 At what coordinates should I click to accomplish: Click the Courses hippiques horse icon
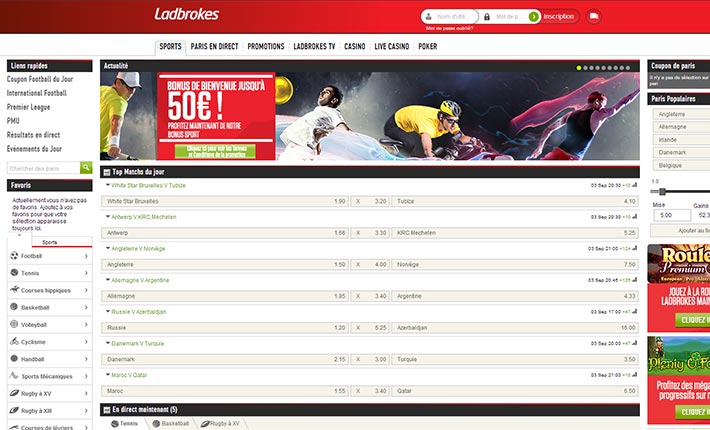pyautogui.click(x=14, y=290)
